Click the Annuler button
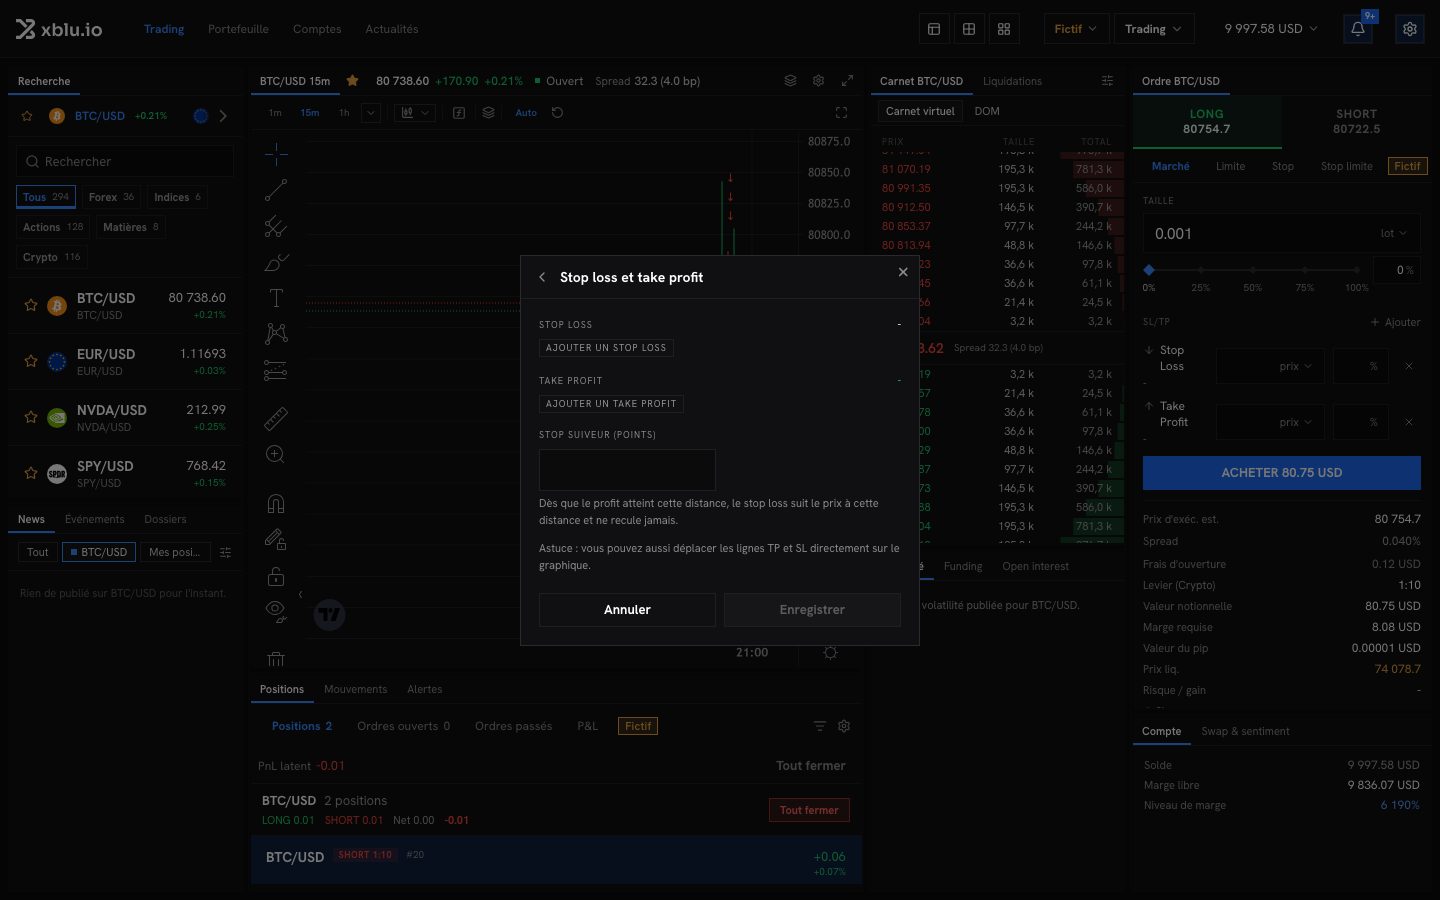This screenshot has width=1440, height=900. pyautogui.click(x=627, y=610)
